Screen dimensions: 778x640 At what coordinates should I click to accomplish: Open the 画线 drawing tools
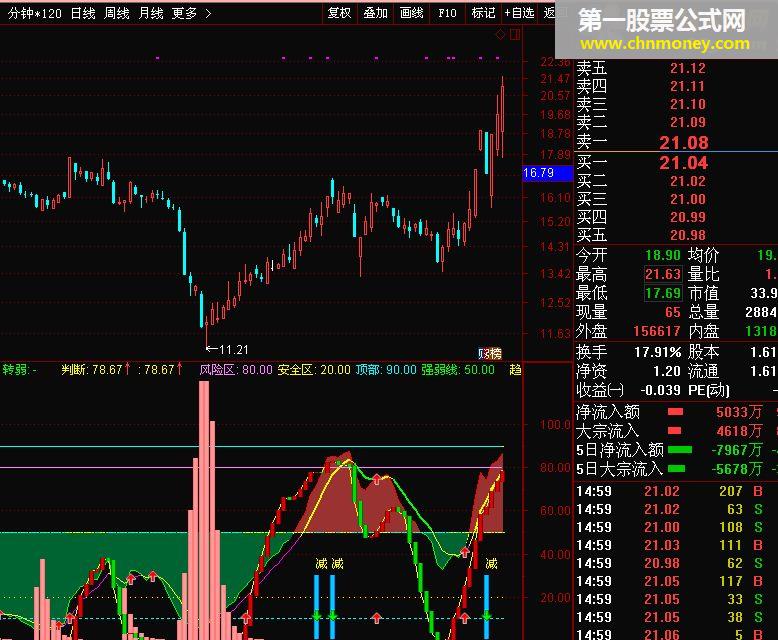[411, 13]
